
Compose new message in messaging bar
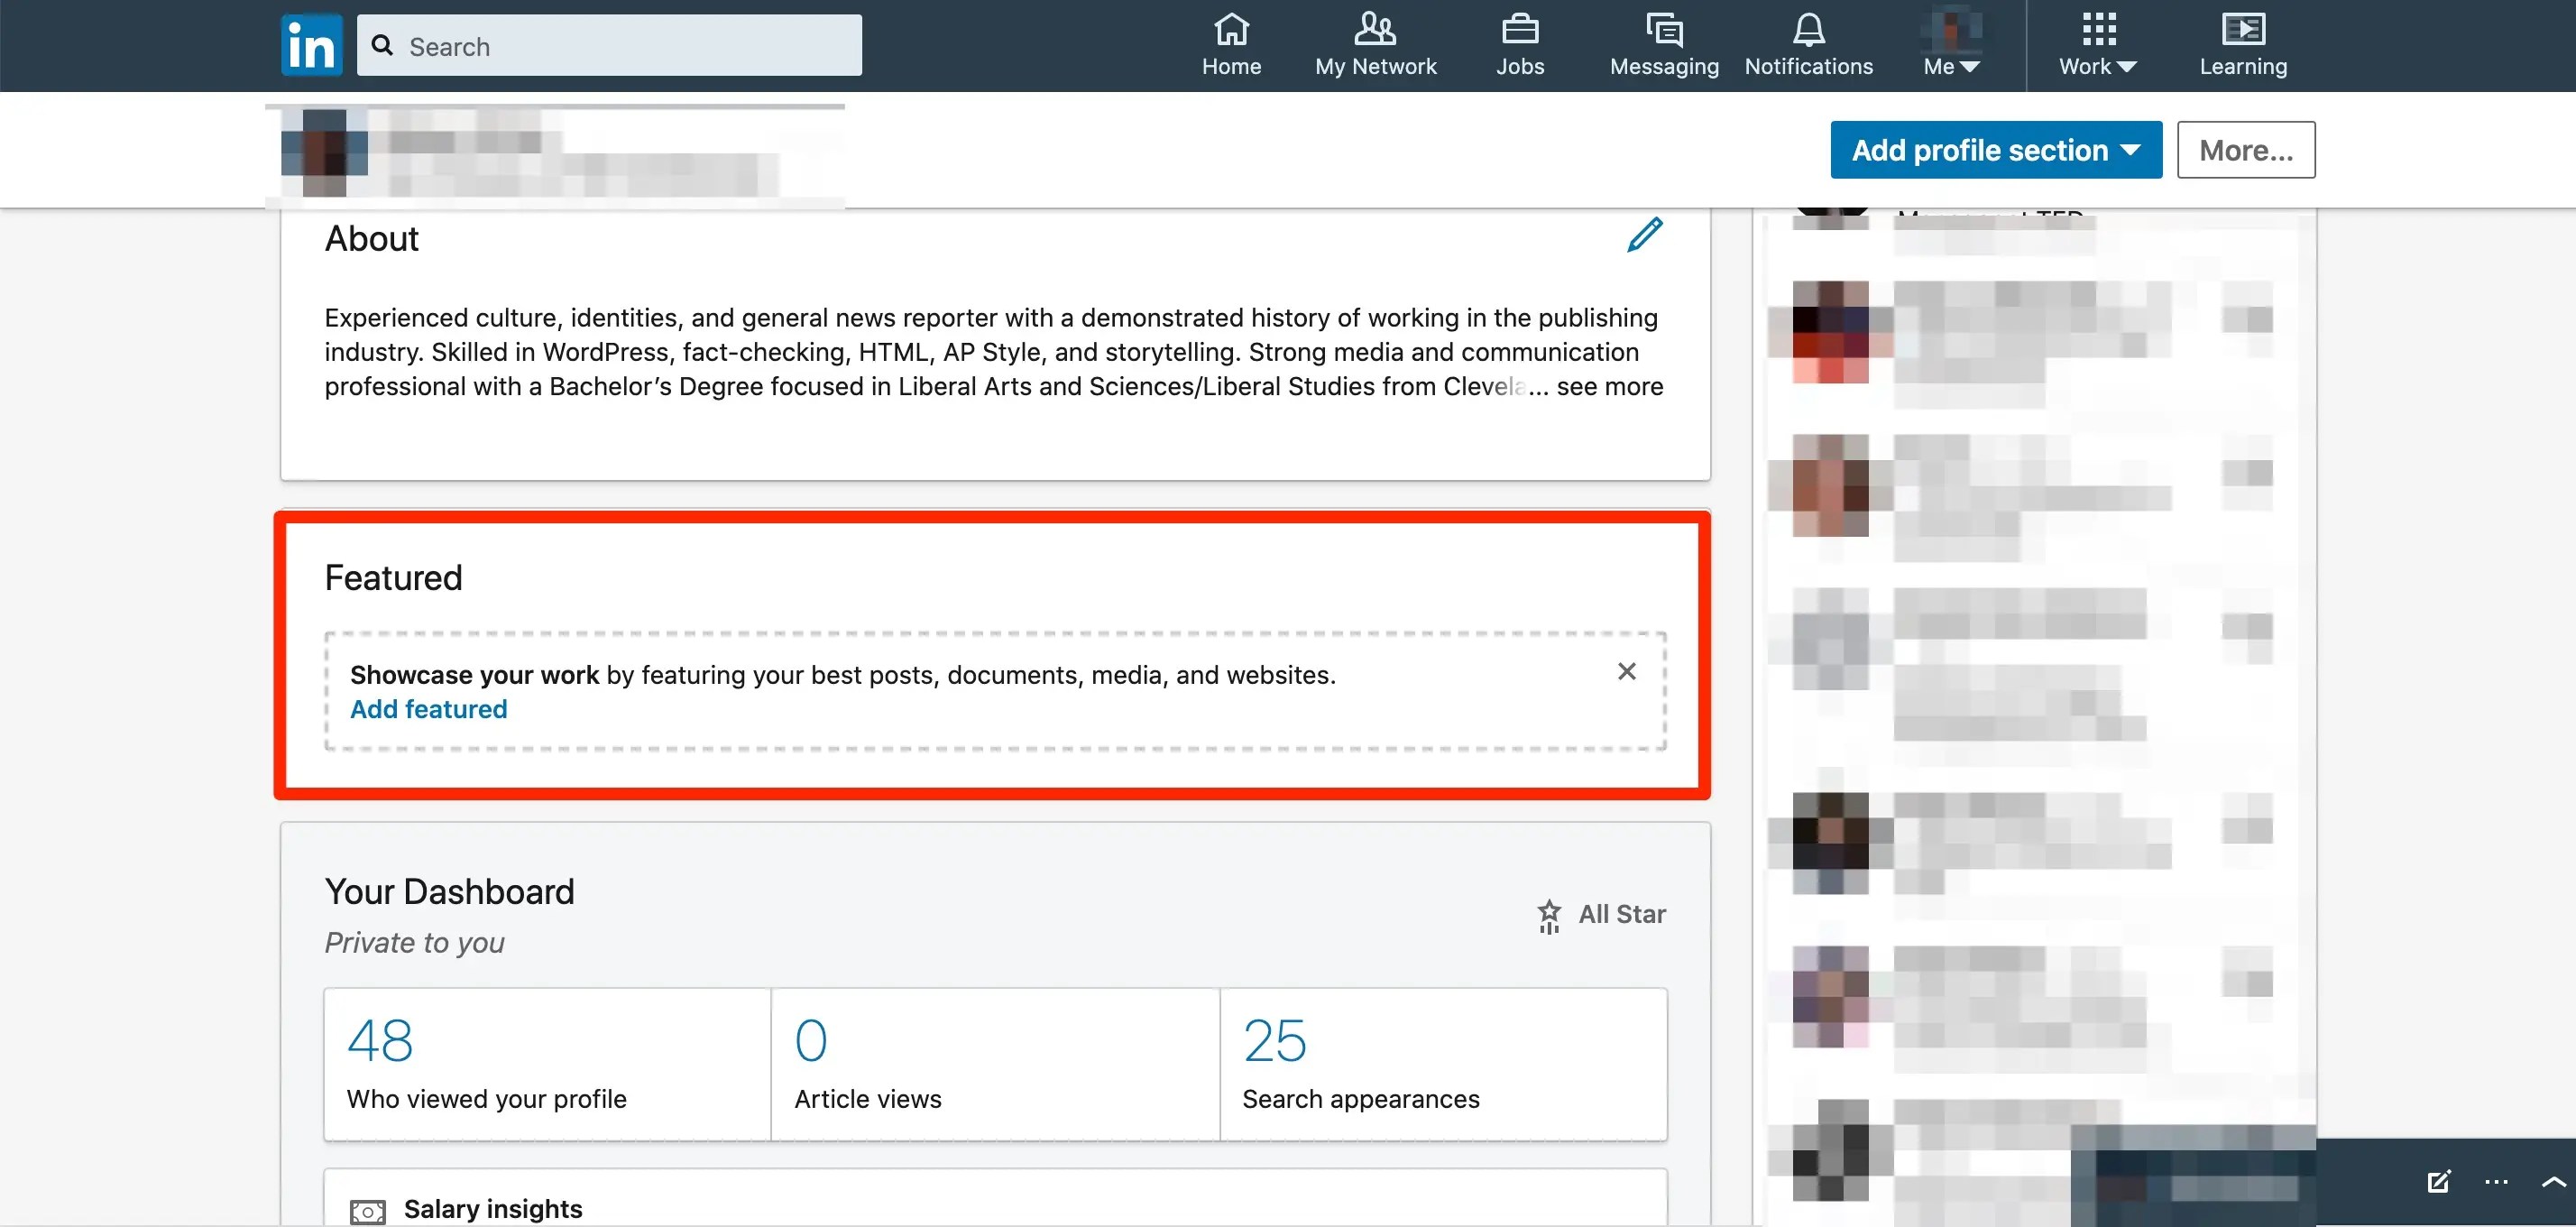pos(2438,1182)
